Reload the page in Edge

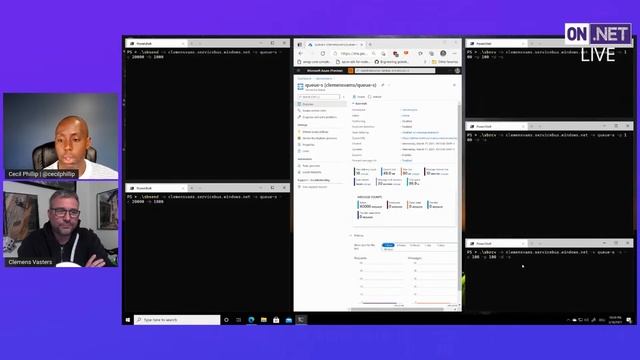click(x=322, y=53)
